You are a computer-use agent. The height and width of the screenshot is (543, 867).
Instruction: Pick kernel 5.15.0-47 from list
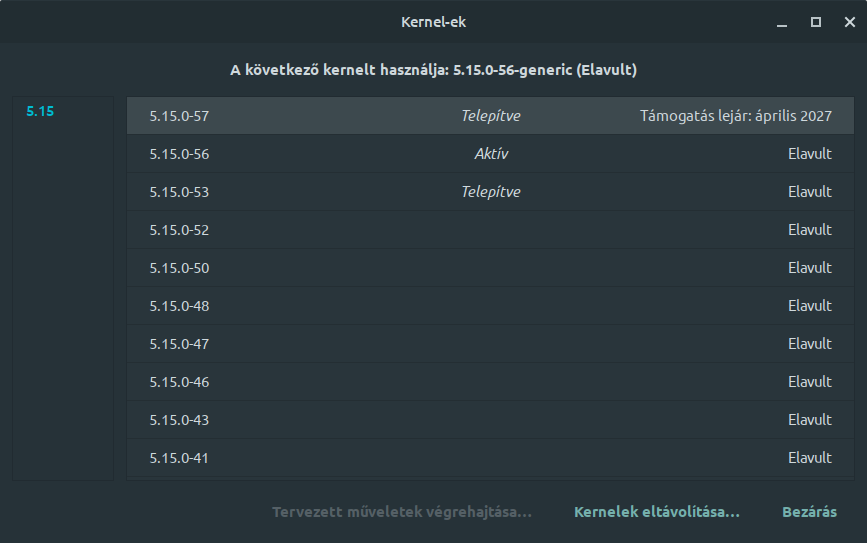click(x=490, y=344)
